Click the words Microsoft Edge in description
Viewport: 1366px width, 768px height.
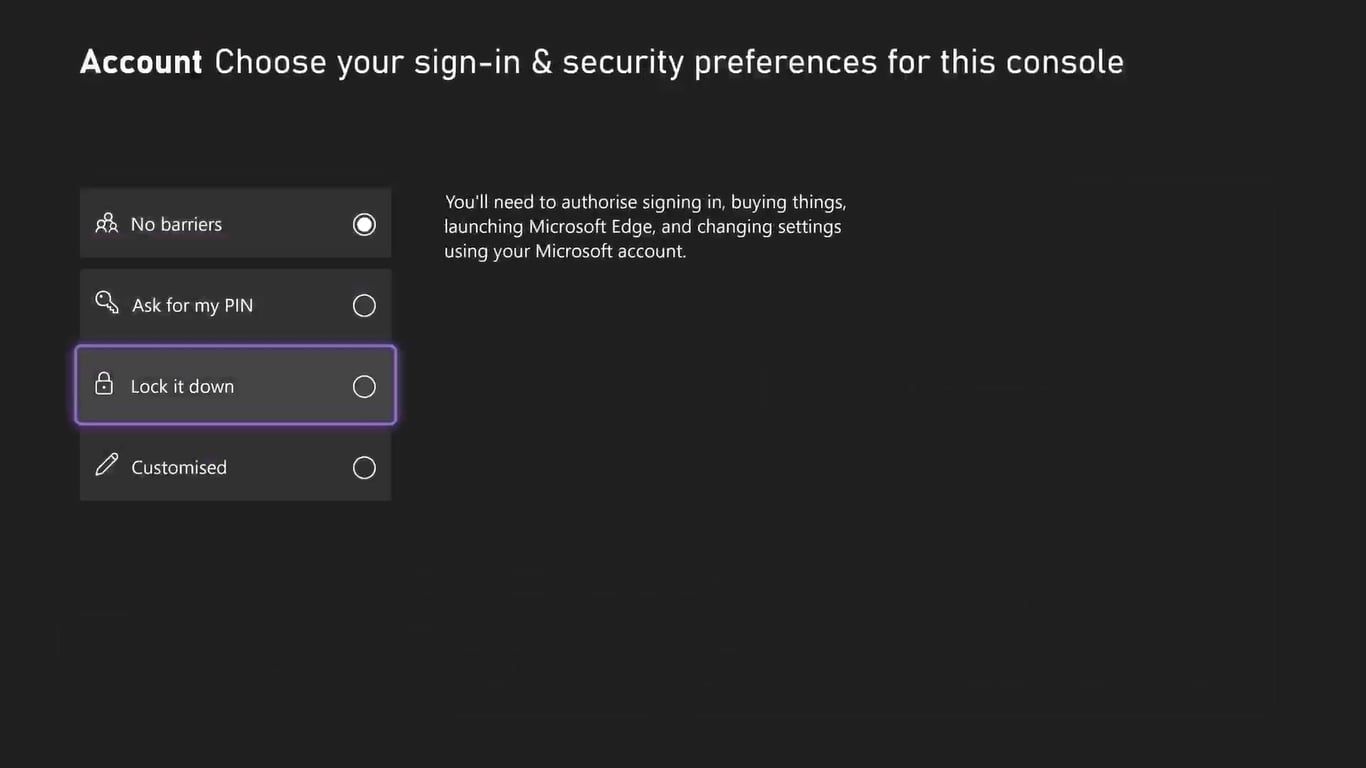pyautogui.click(x=592, y=227)
